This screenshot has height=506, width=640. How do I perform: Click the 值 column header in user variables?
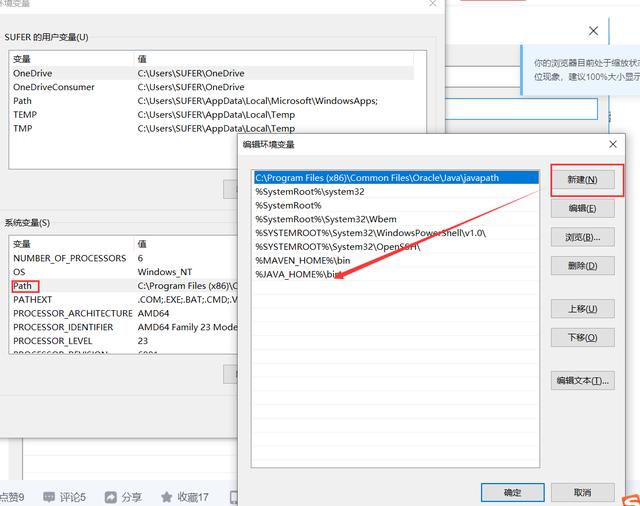click(274, 59)
